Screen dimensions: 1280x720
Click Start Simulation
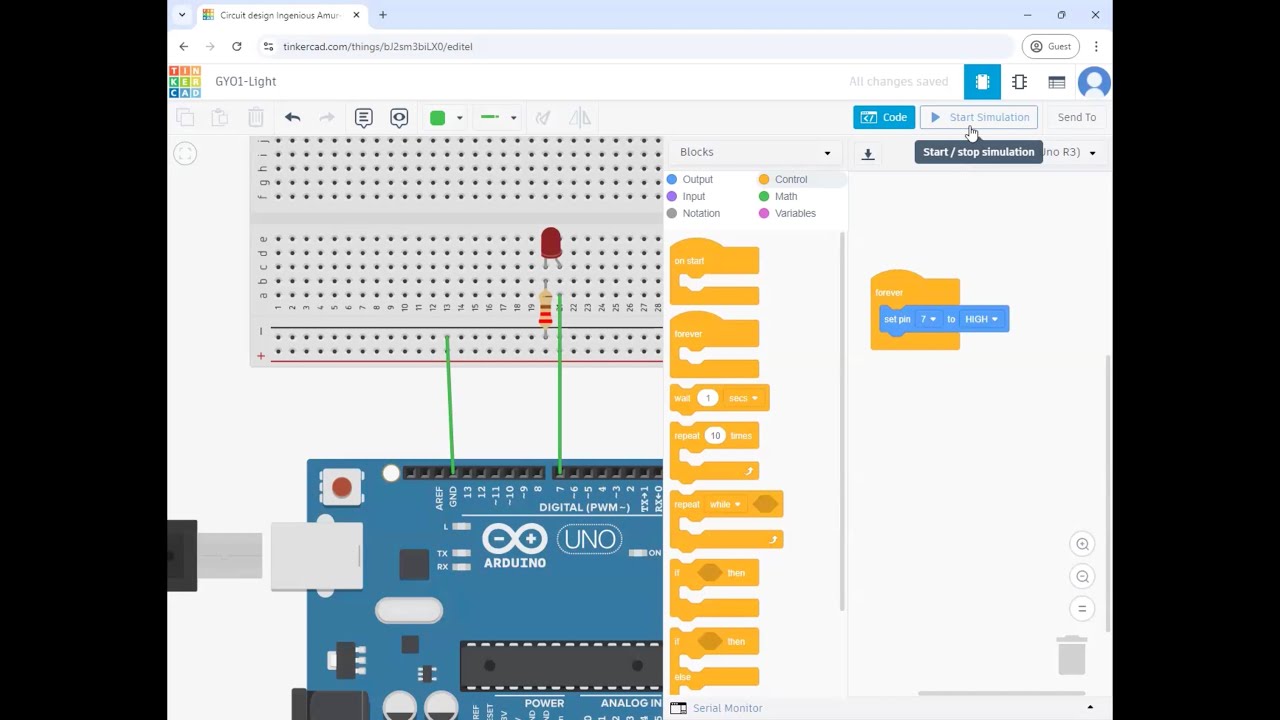pyautogui.click(x=979, y=117)
